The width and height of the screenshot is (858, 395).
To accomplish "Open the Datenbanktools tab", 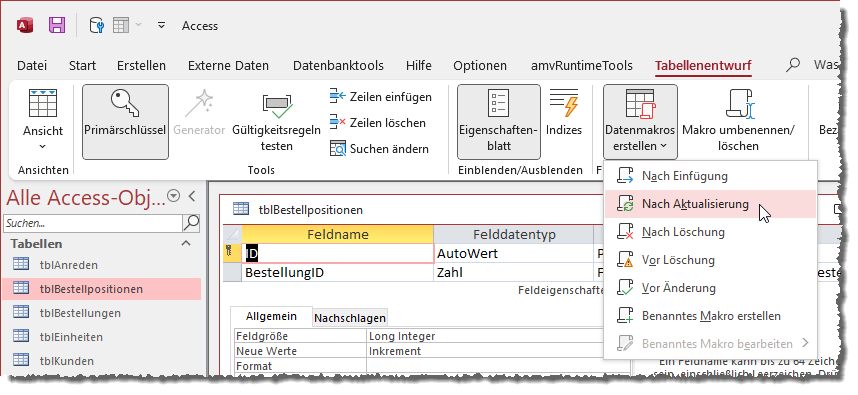I will pyautogui.click(x=338, y=66).
